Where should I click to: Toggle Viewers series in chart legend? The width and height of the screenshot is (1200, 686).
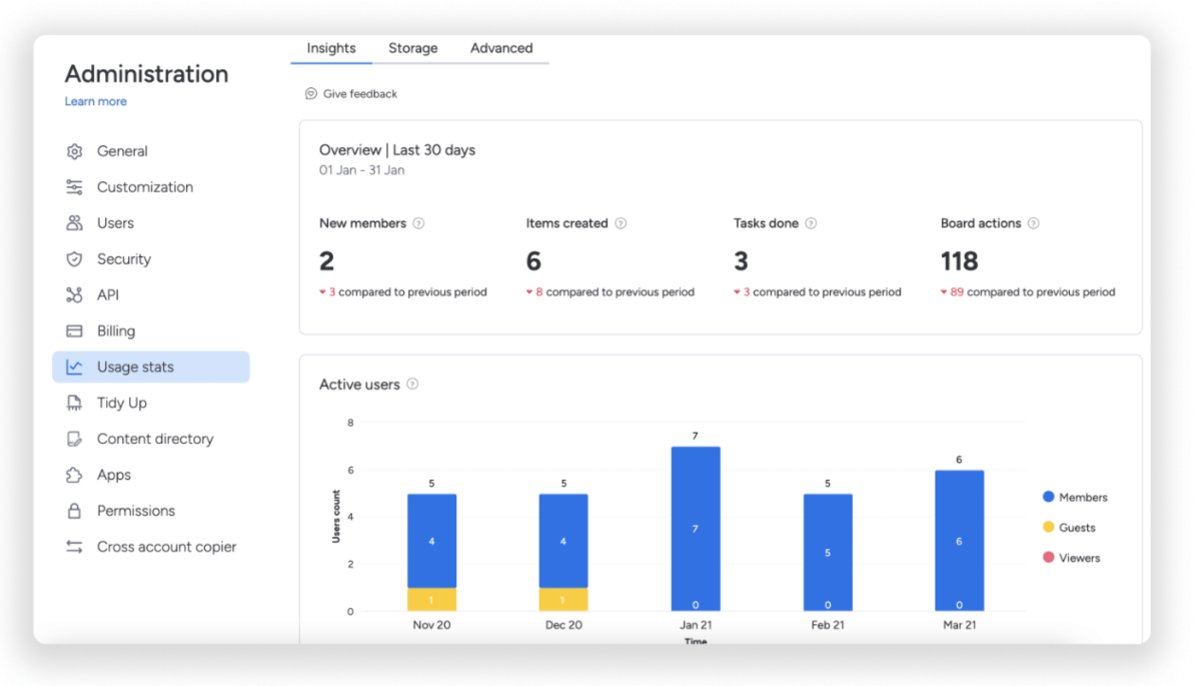click(1070, 558)
